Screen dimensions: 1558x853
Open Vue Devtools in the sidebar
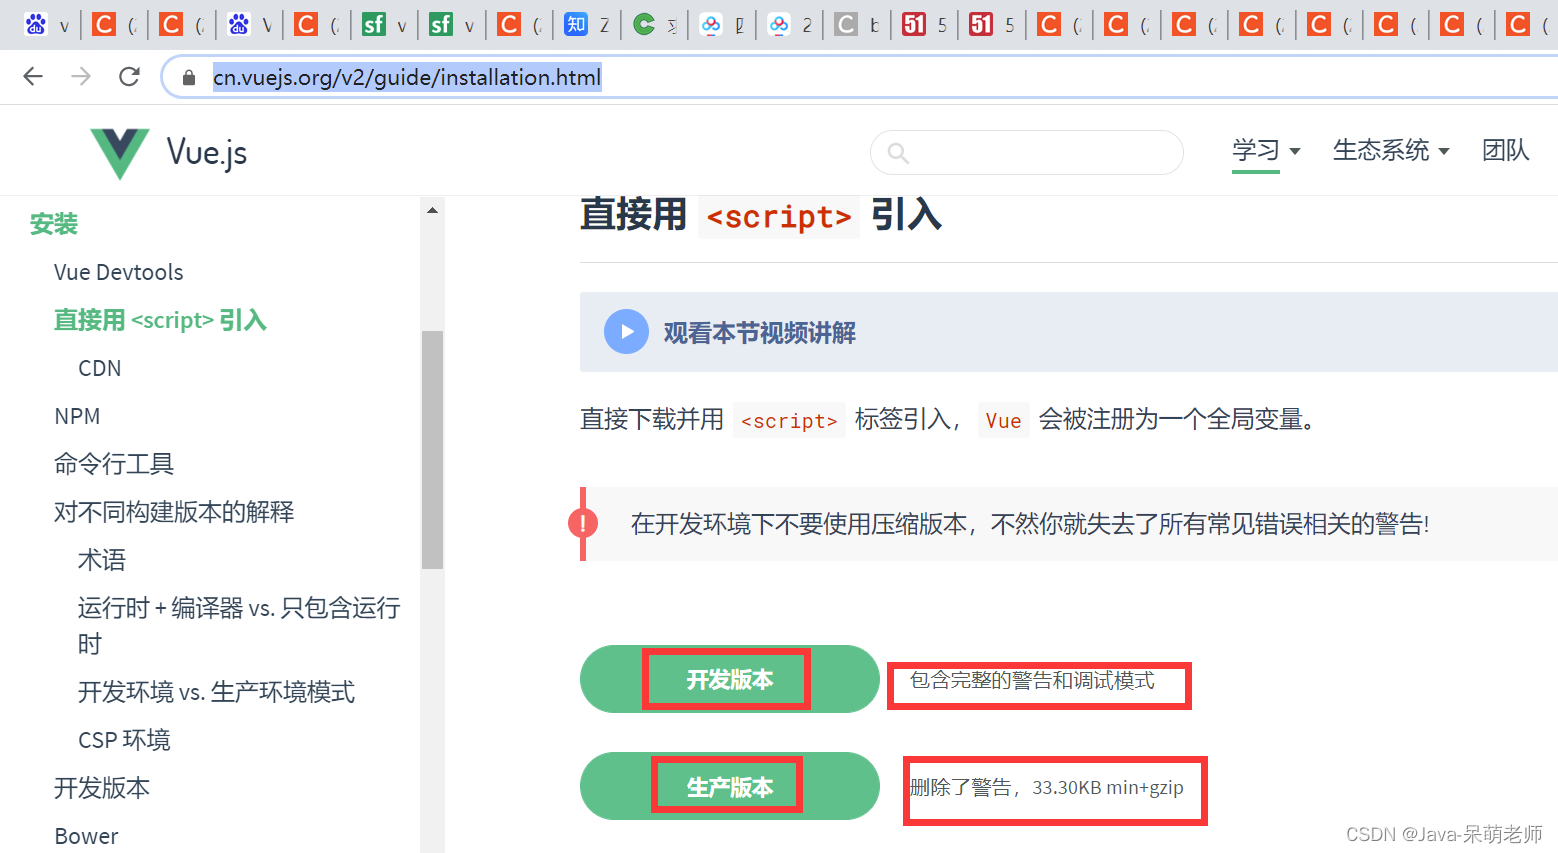tap(119, 272)
